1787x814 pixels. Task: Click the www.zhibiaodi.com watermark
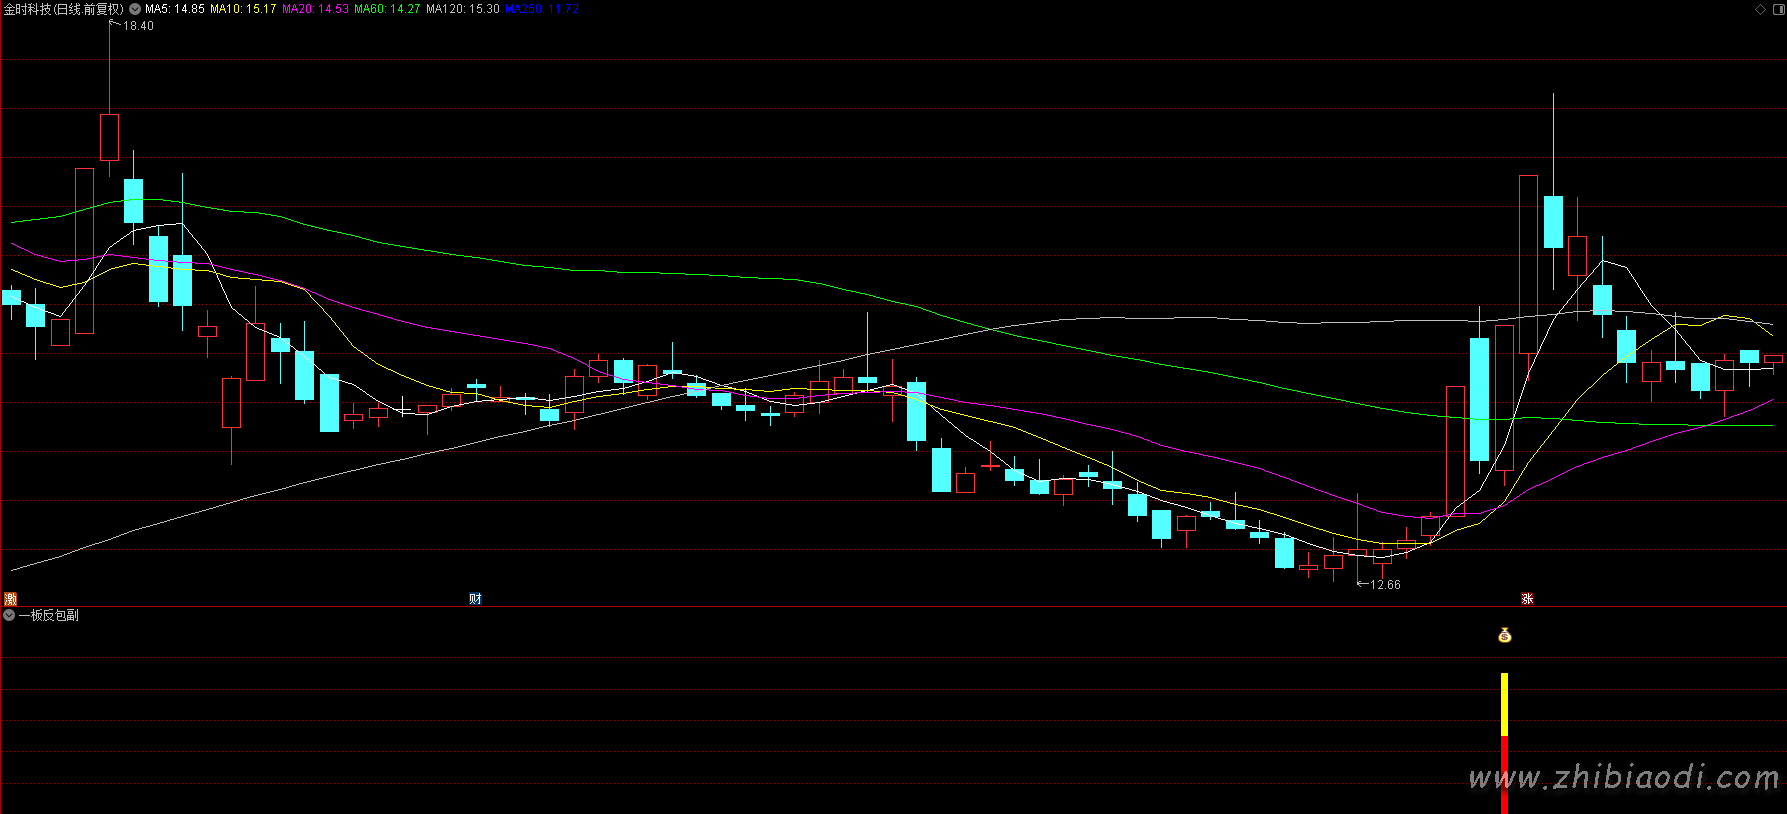(x=1624, y=778)
